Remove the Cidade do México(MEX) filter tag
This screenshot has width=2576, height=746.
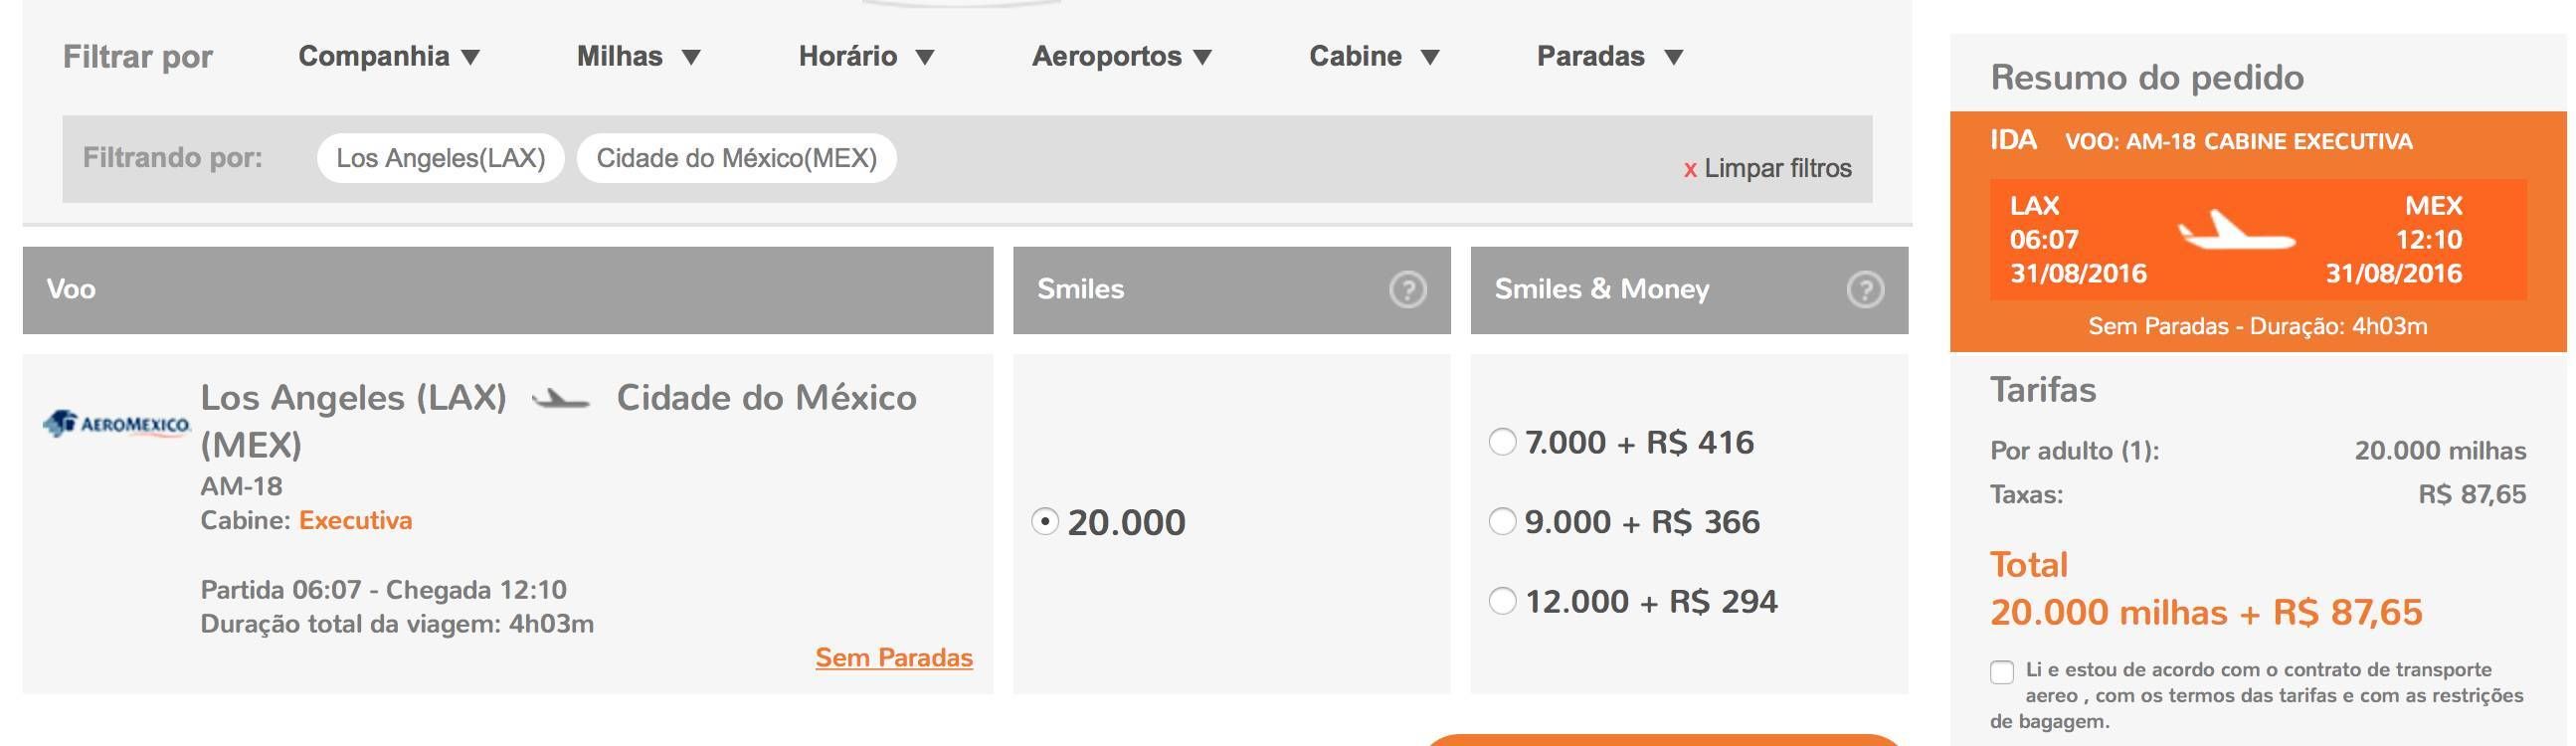737,158
